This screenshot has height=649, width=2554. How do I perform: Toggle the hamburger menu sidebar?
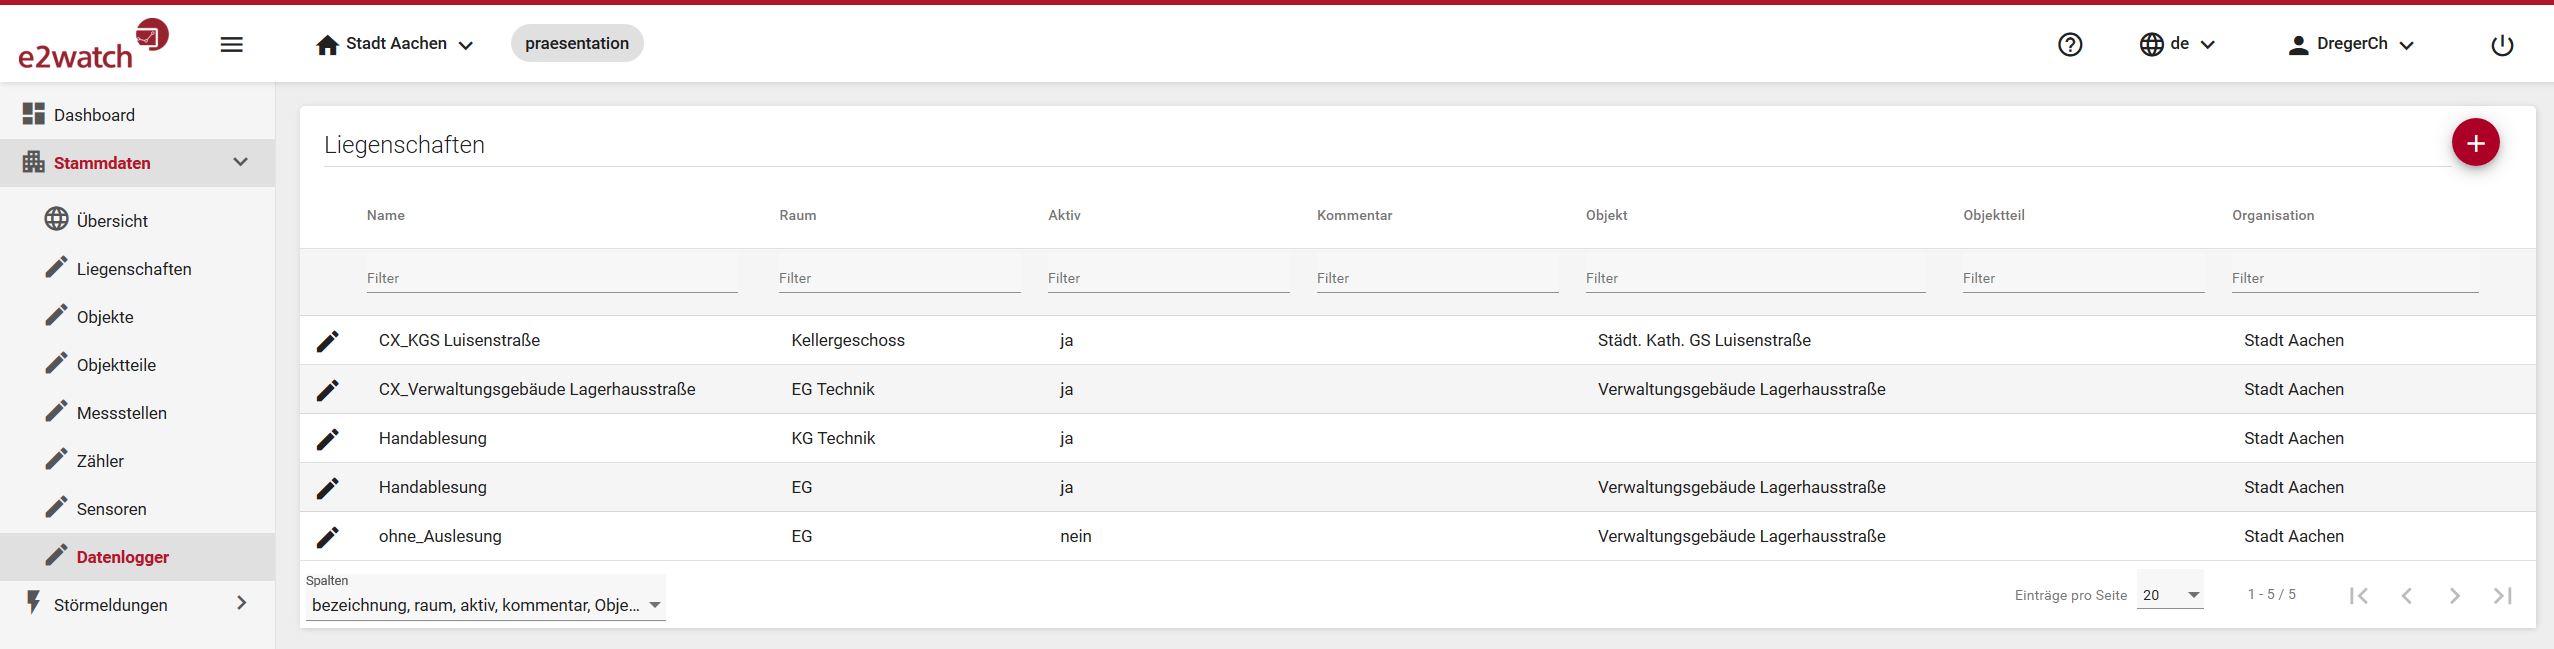[231, 44]
